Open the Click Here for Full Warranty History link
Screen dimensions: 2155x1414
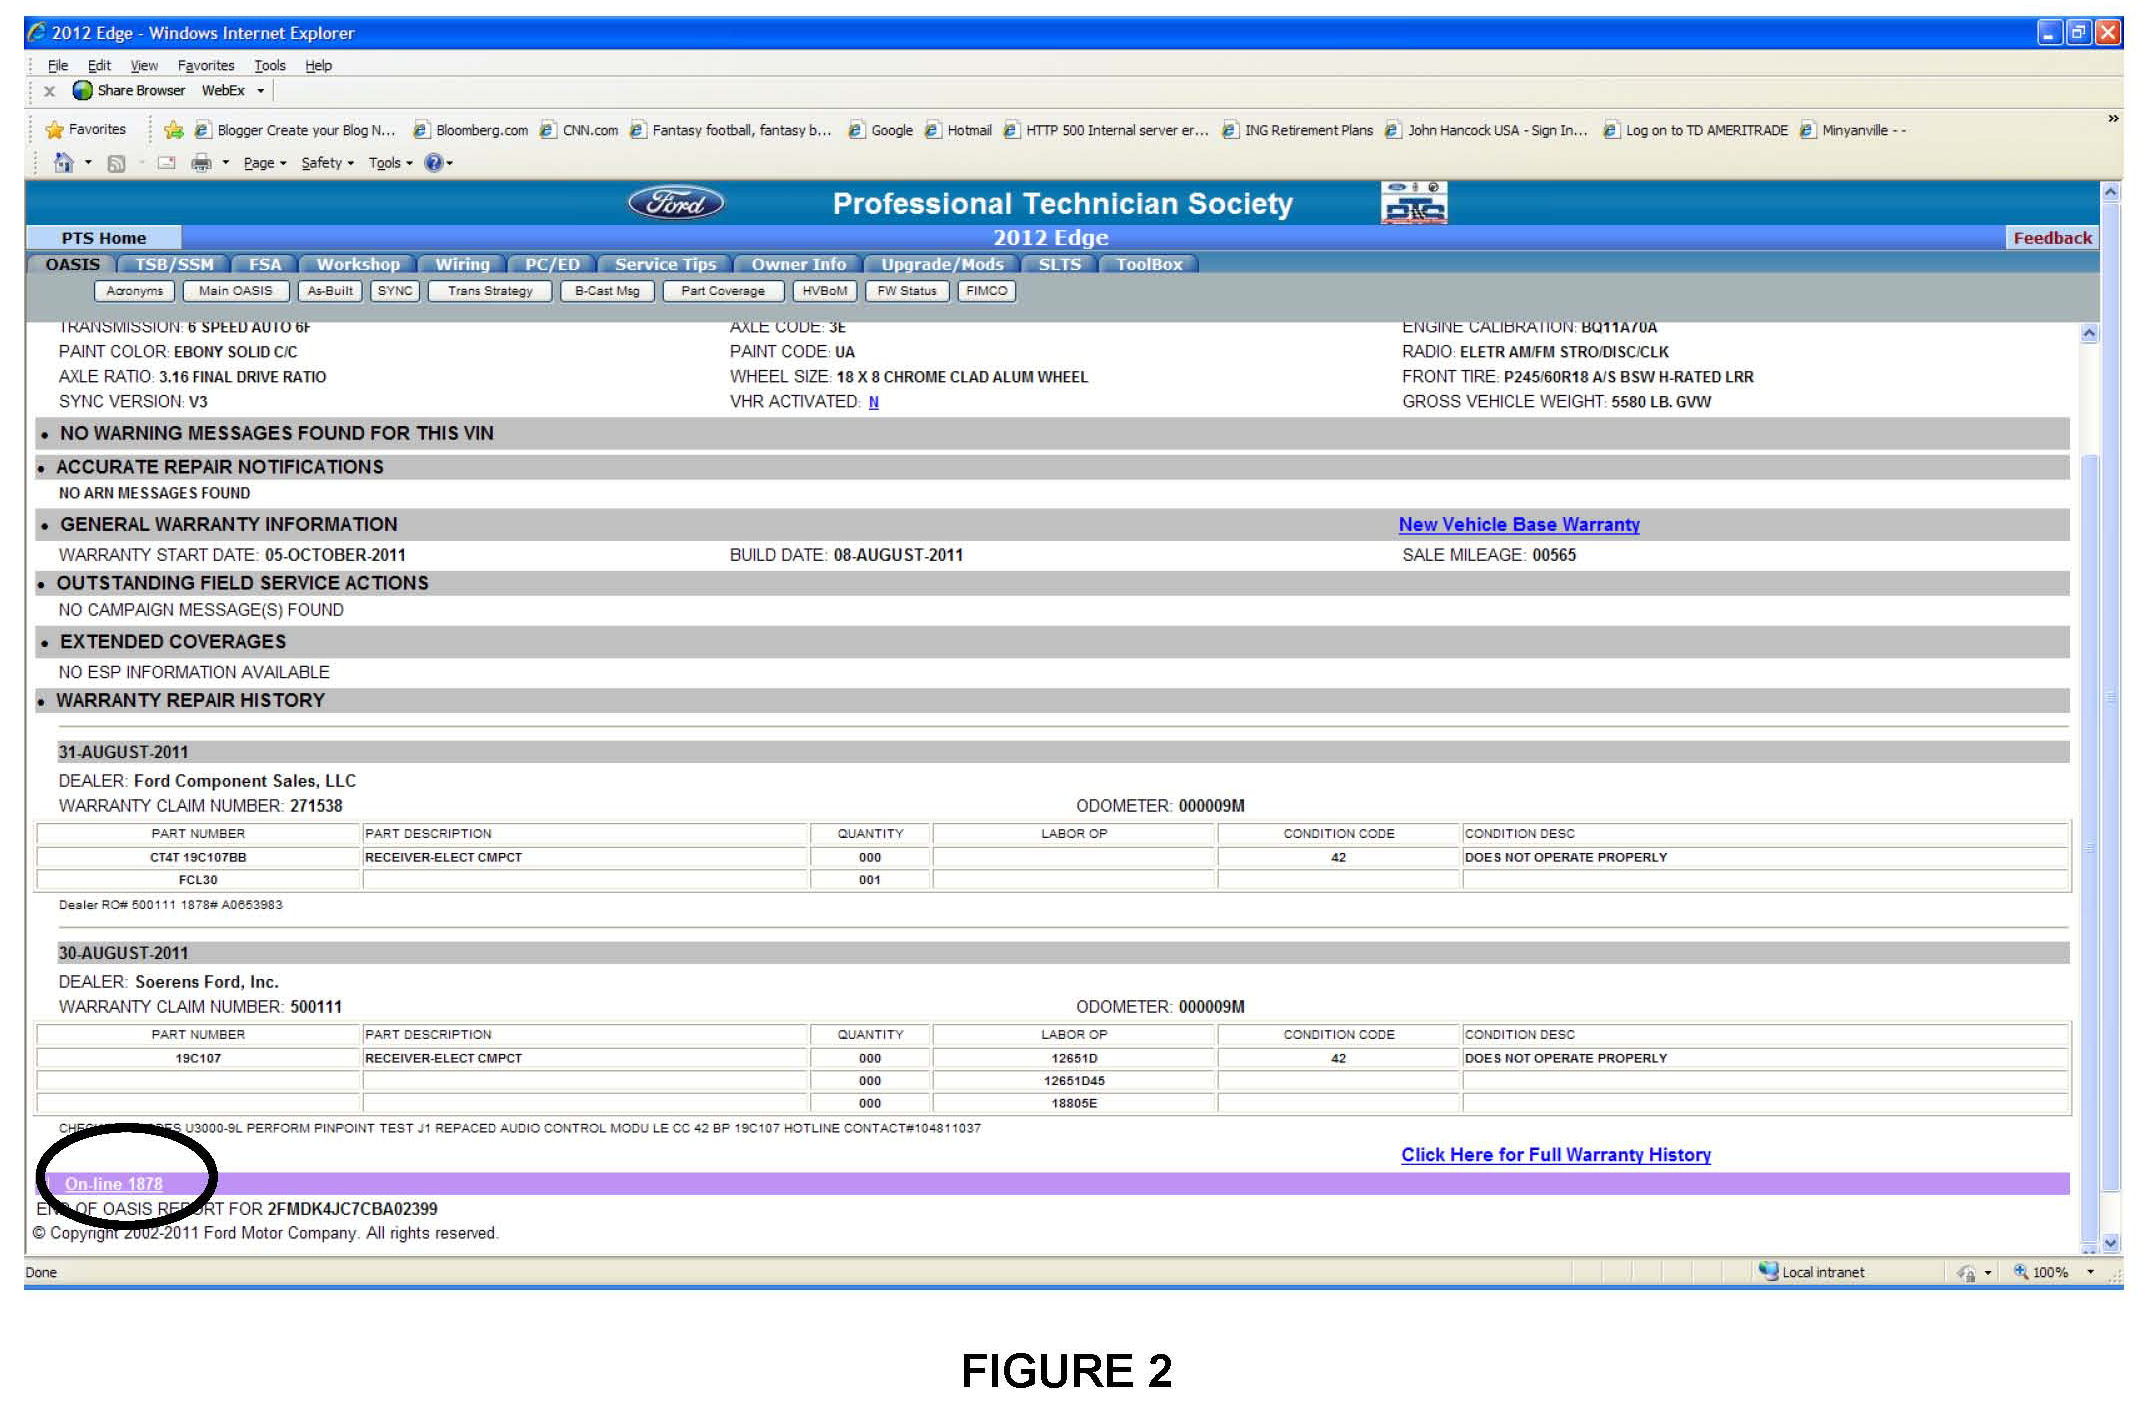(x=1555, y=1155)
